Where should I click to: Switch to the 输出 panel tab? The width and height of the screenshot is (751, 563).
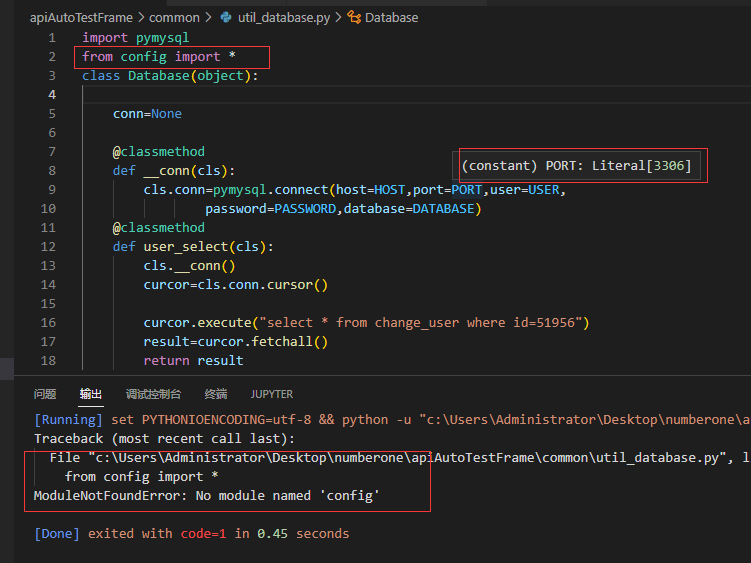coord(91,394)
